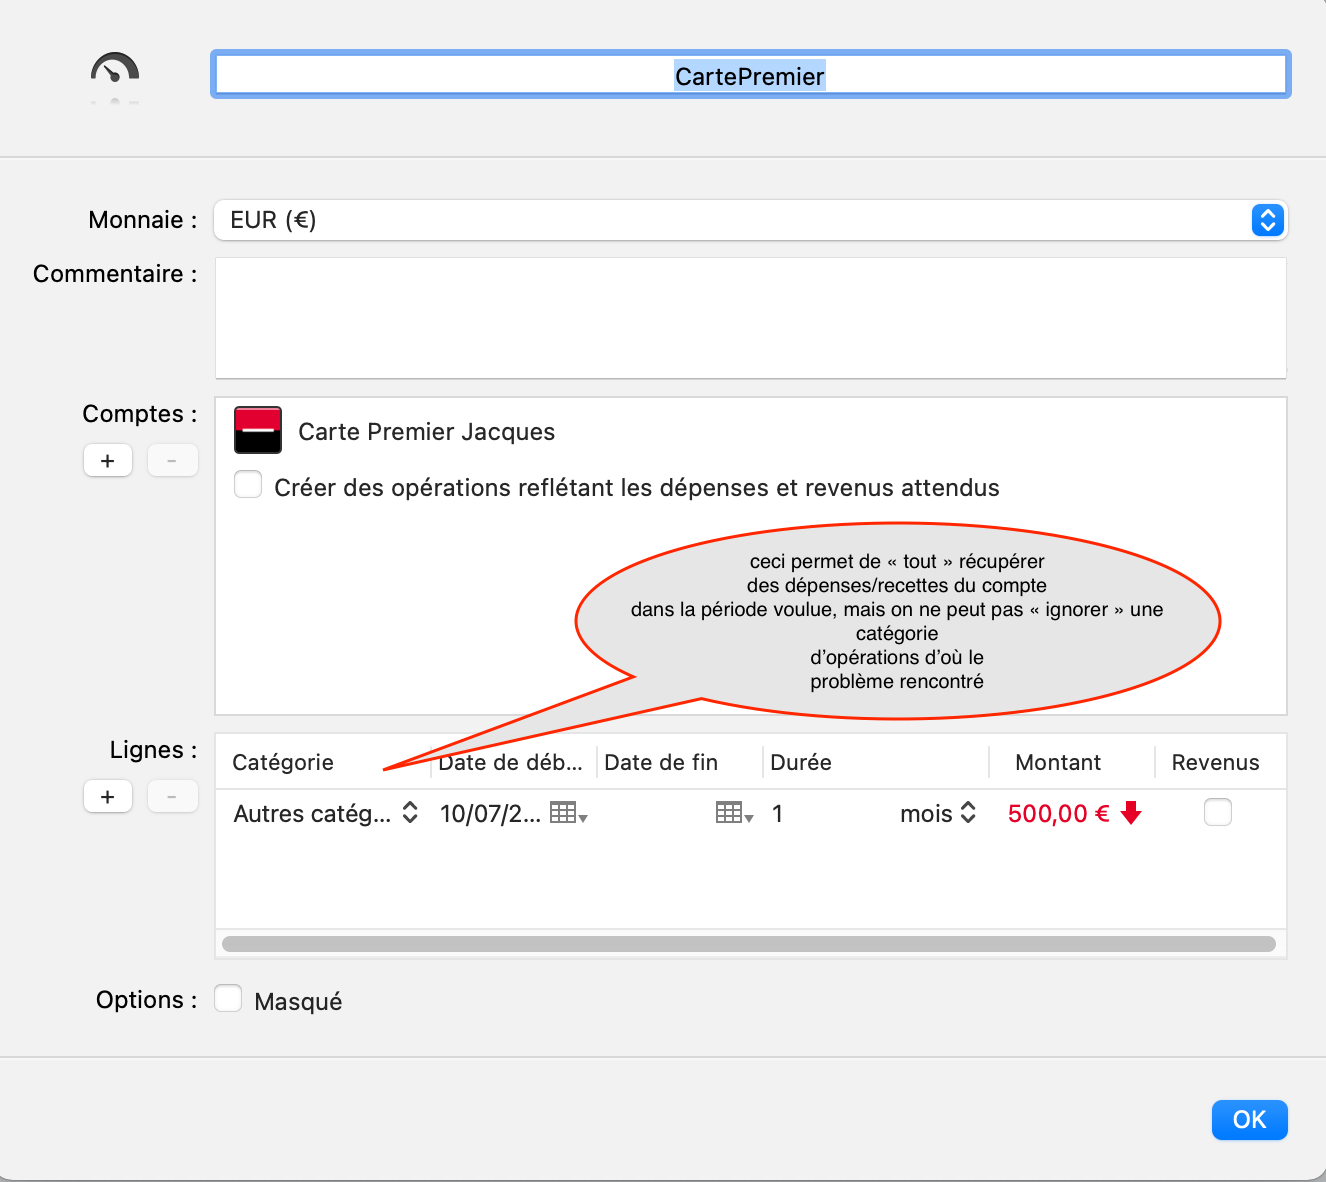Expand the Autres catégories category selector
This screenshot has height=1182, width=1326.
[410, 813]
